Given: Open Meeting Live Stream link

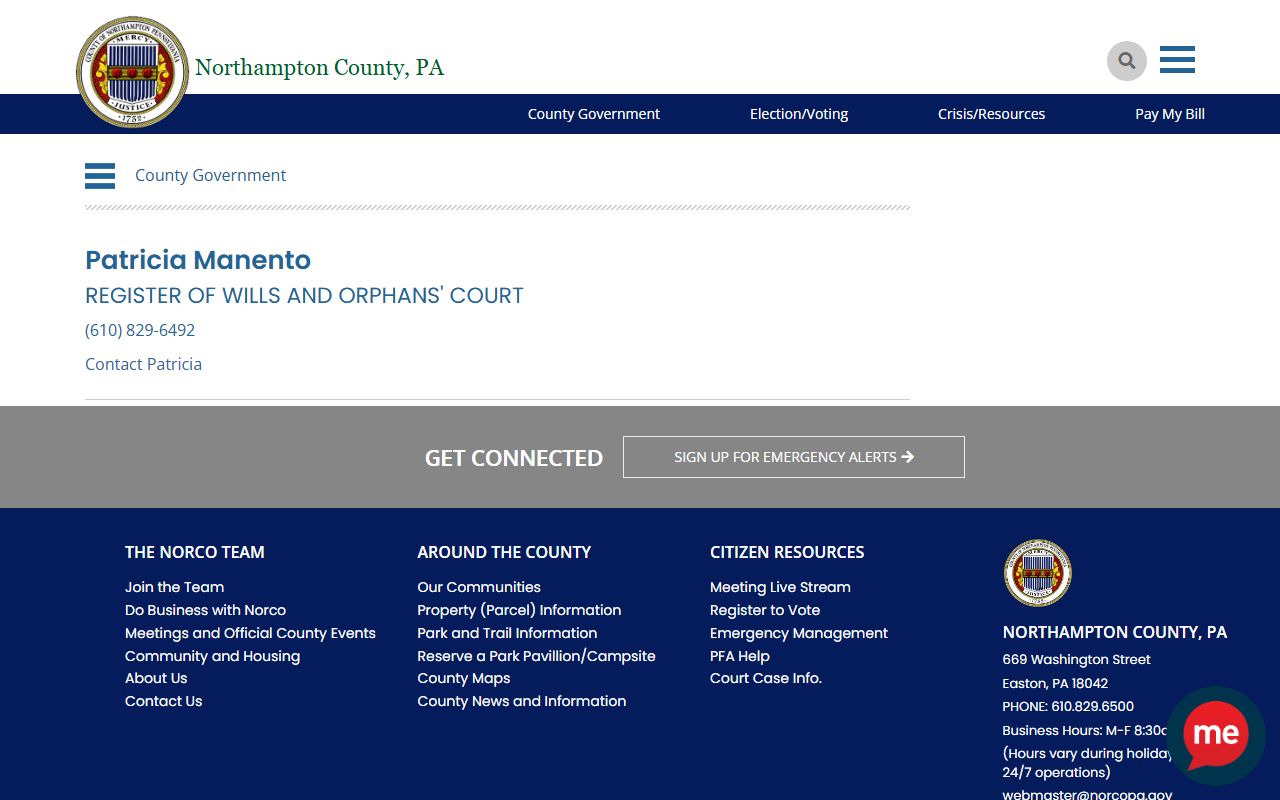Looking at the screenshot, I should click(780, 587).
